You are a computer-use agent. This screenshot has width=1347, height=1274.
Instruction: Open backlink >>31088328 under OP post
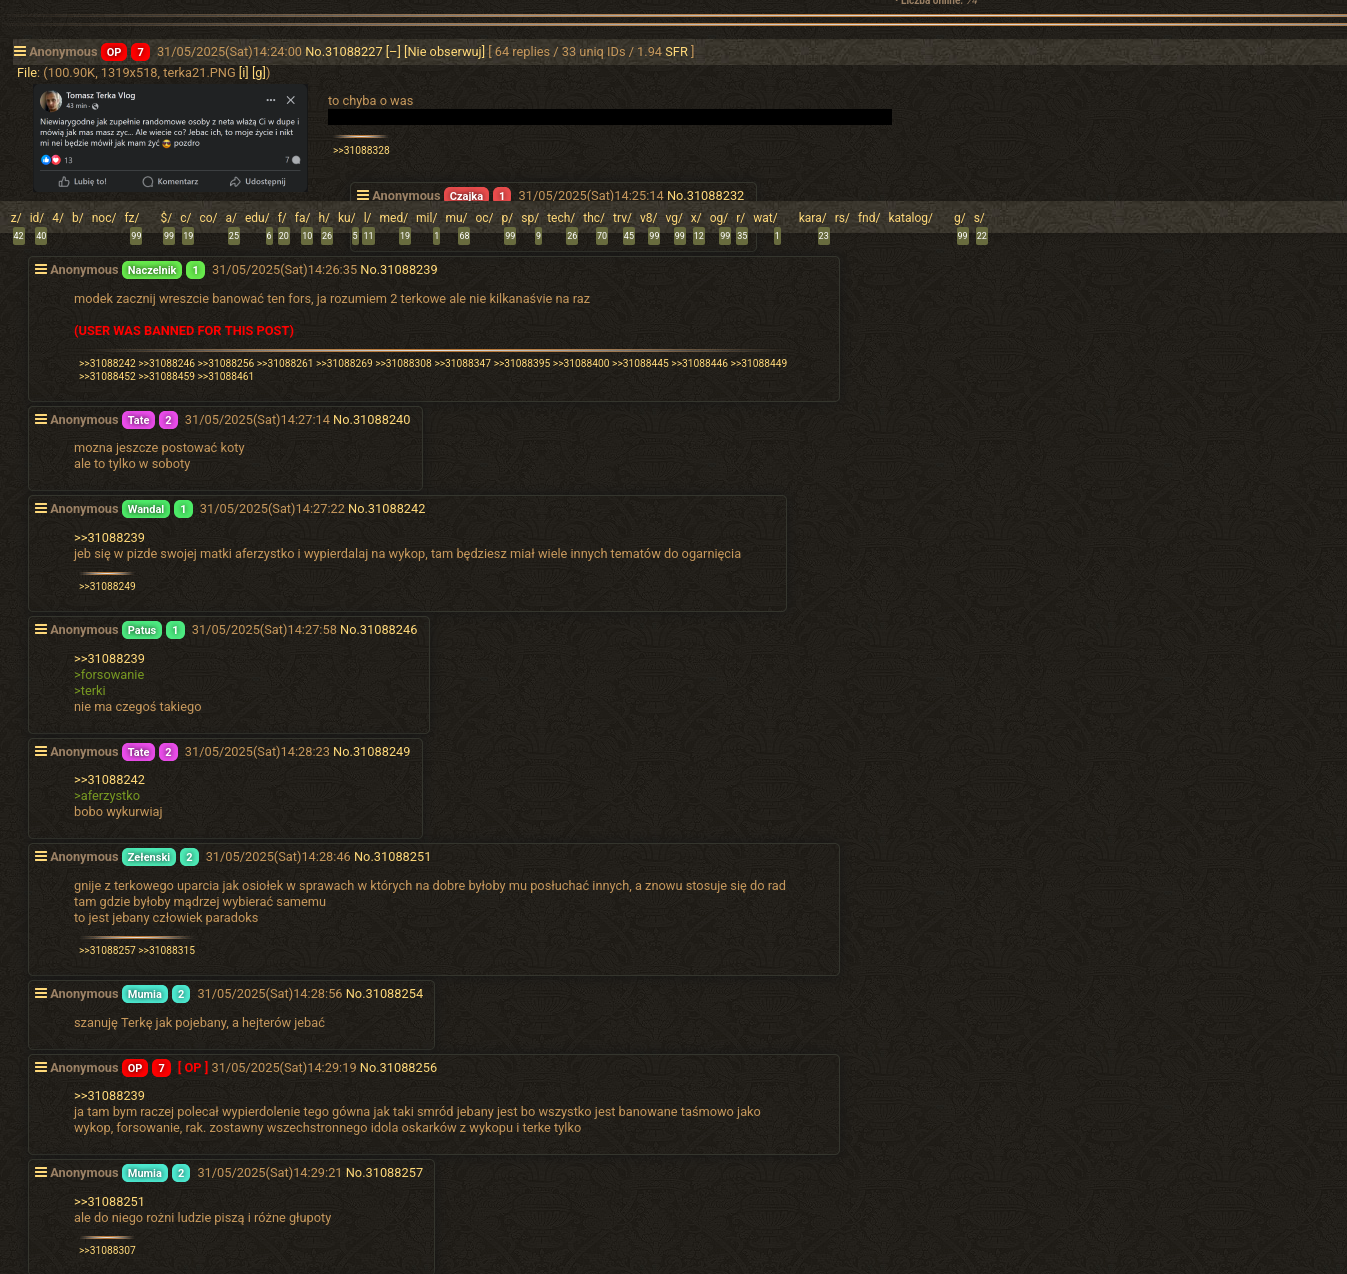[361, 150]
